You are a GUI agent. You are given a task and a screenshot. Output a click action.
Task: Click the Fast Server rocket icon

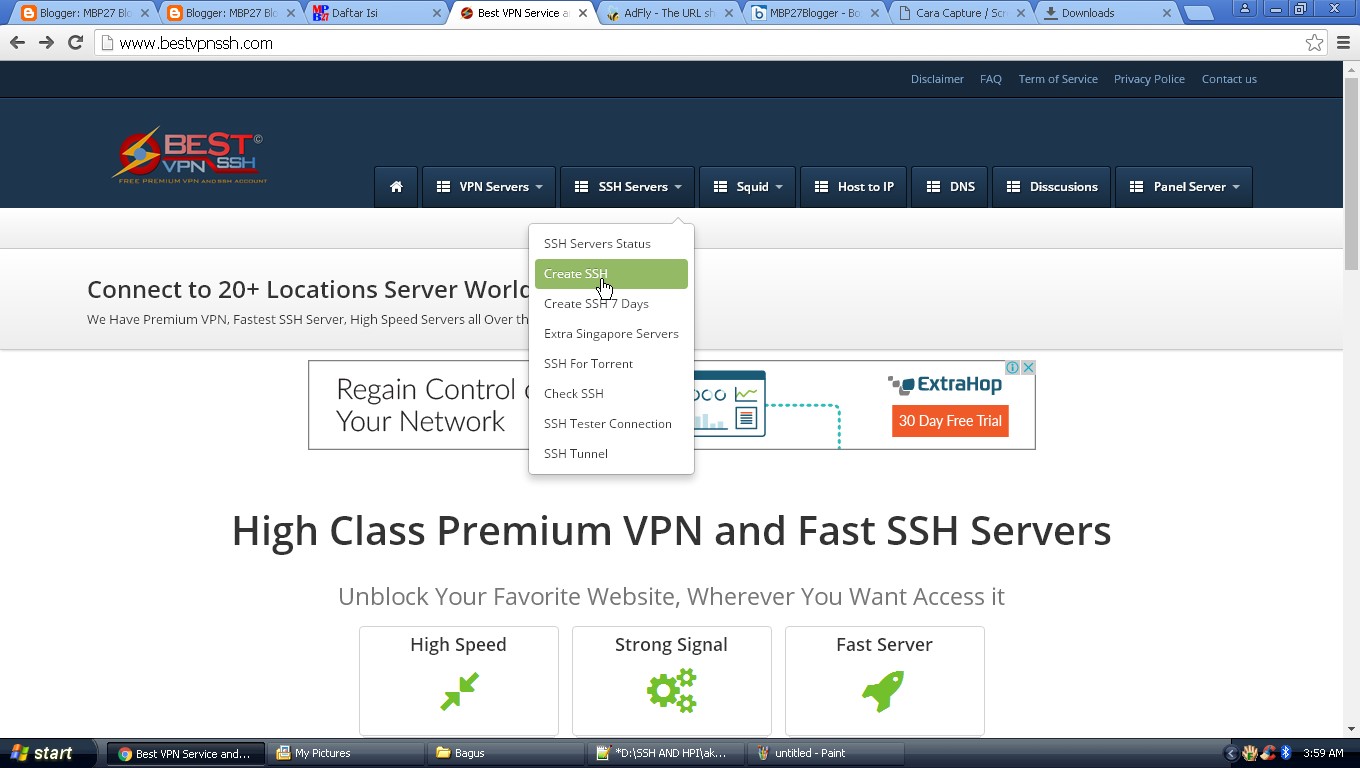[x=884, y=691]
